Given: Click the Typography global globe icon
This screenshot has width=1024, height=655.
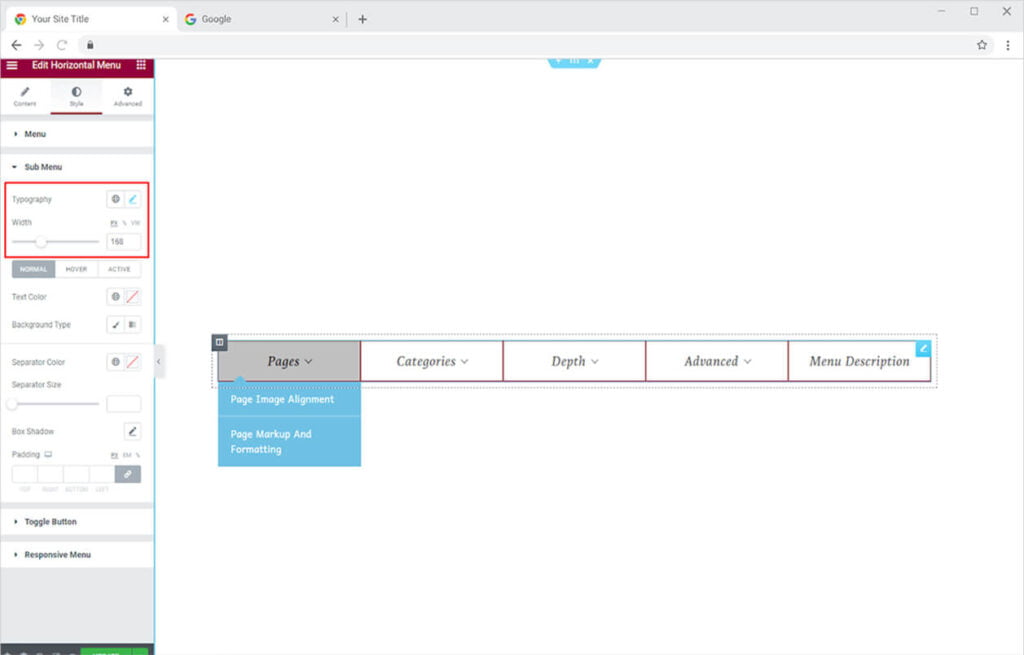Looking at the screenshot, I should 115,200.
